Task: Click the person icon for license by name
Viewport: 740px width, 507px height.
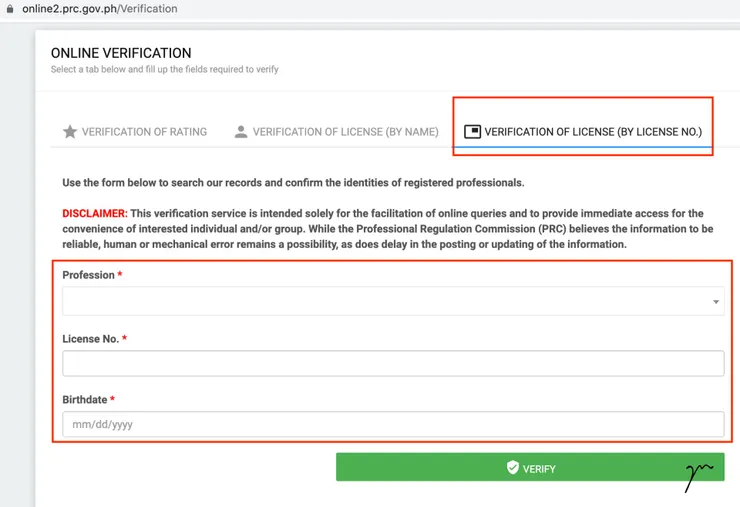Action: tap(241, 132)
